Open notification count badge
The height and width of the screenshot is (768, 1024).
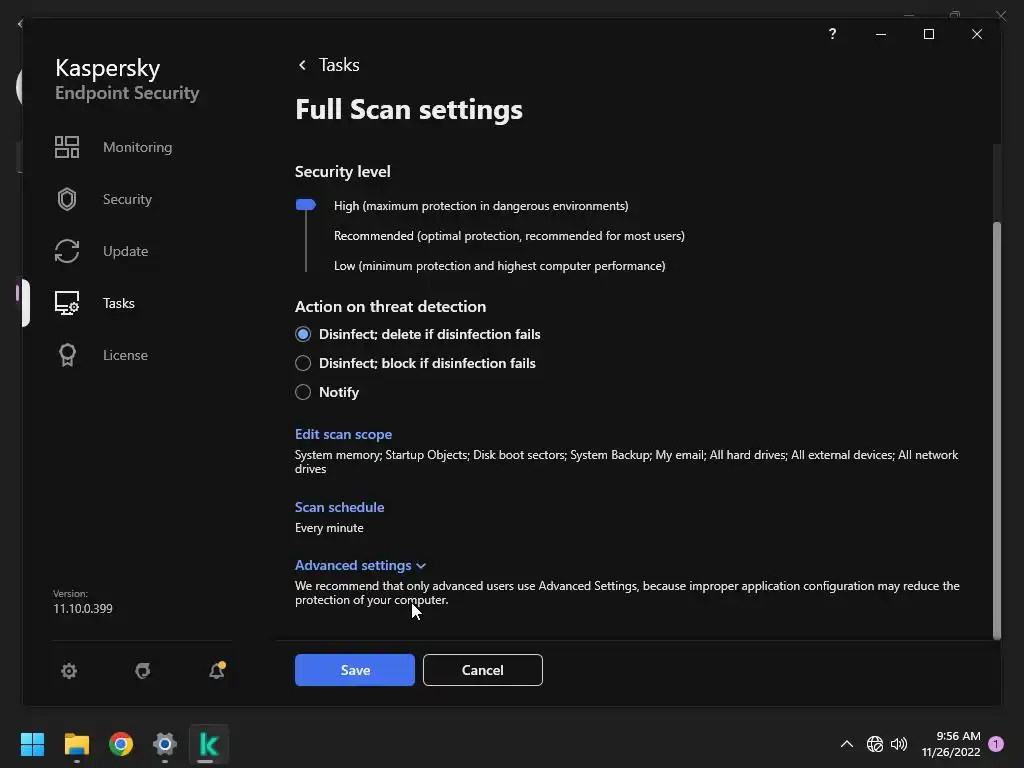tap(996, 744)
